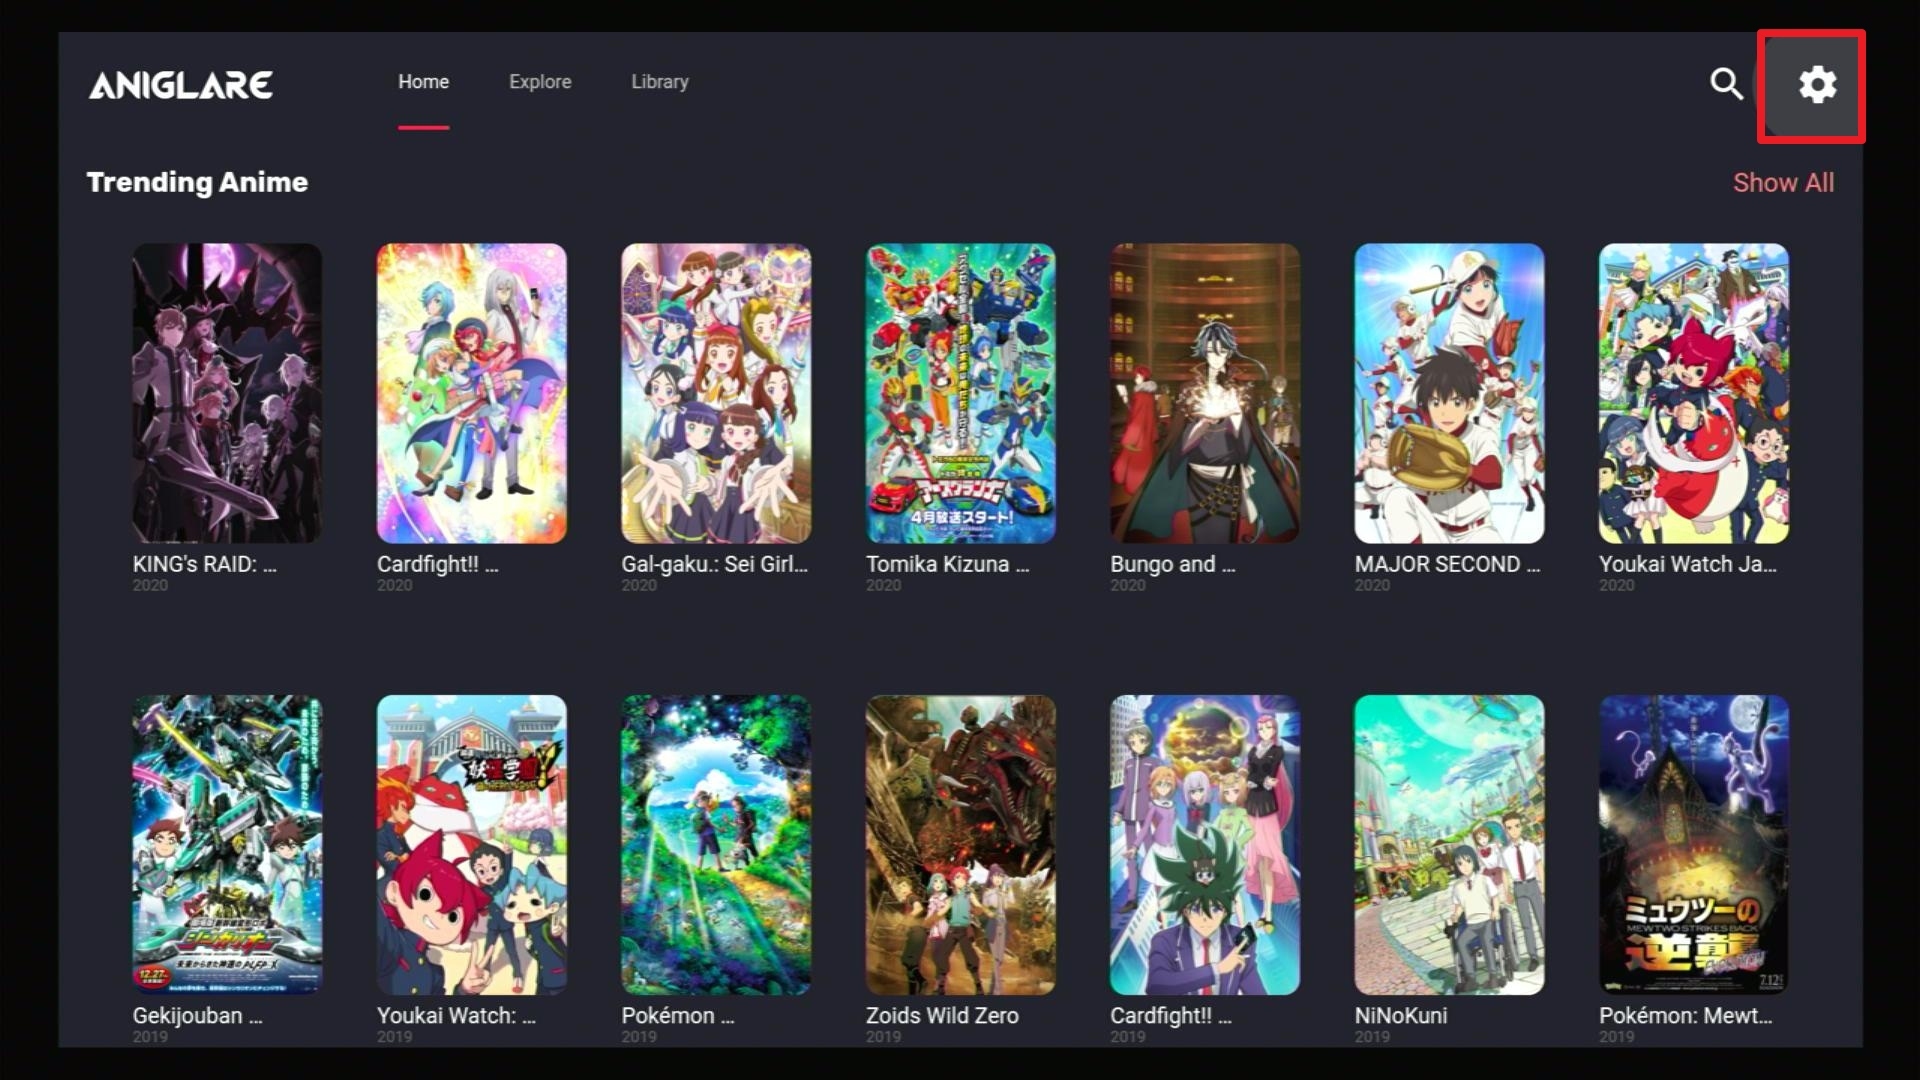Open the settings gear icon
This screenshot has height=1080, width=1920.
[x=1816, y=85]
